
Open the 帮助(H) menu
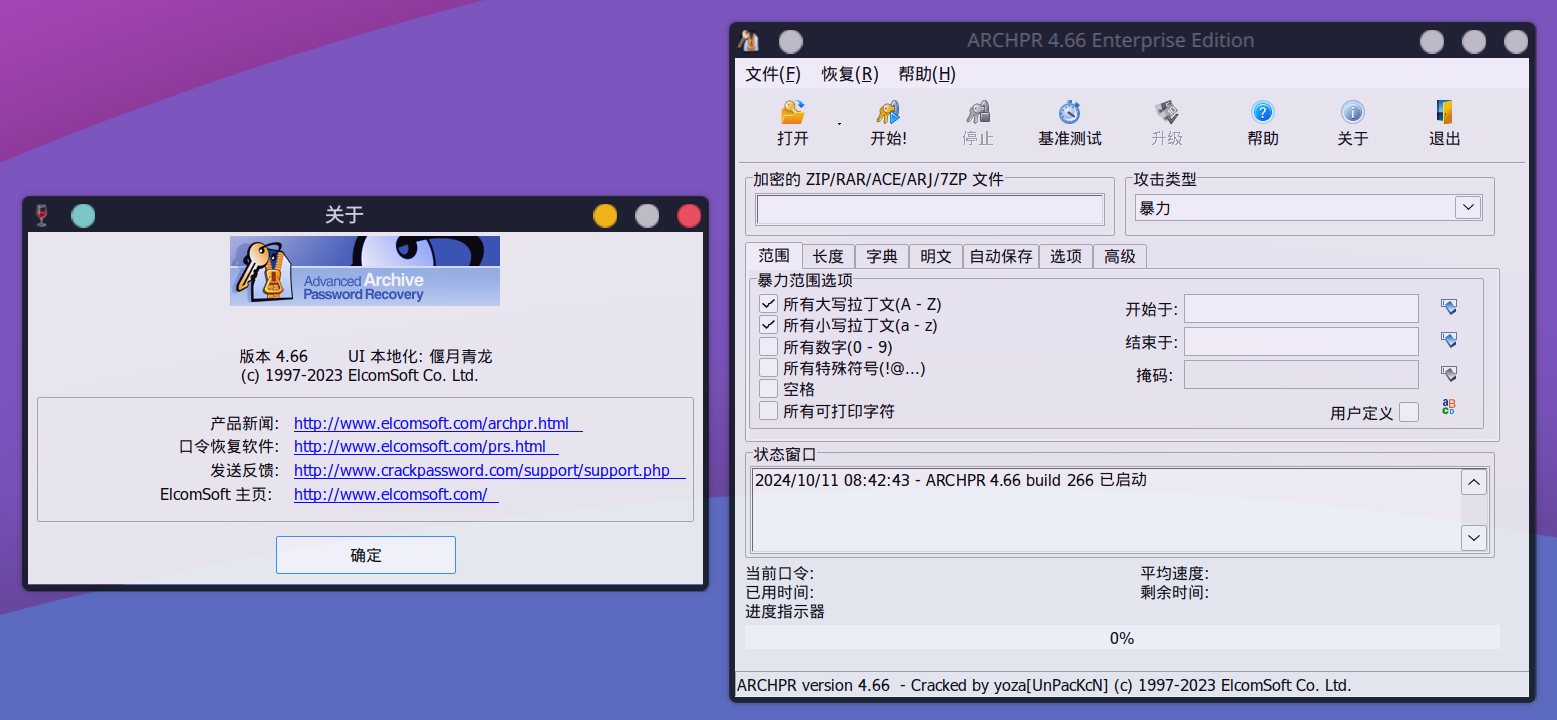[x=927, y=74]
